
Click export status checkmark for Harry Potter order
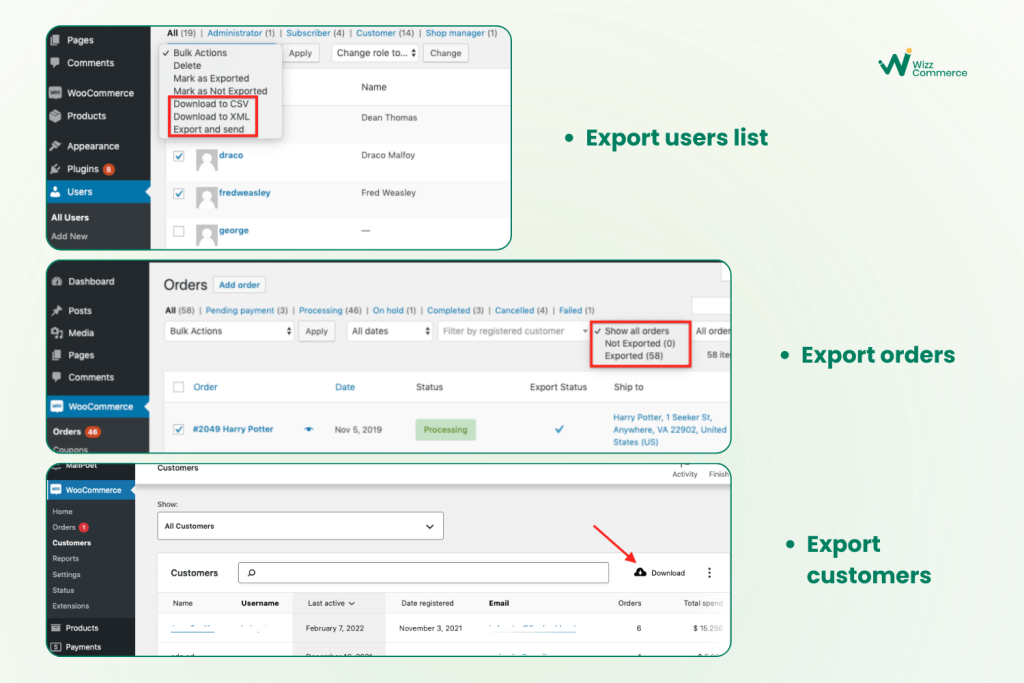559,429
